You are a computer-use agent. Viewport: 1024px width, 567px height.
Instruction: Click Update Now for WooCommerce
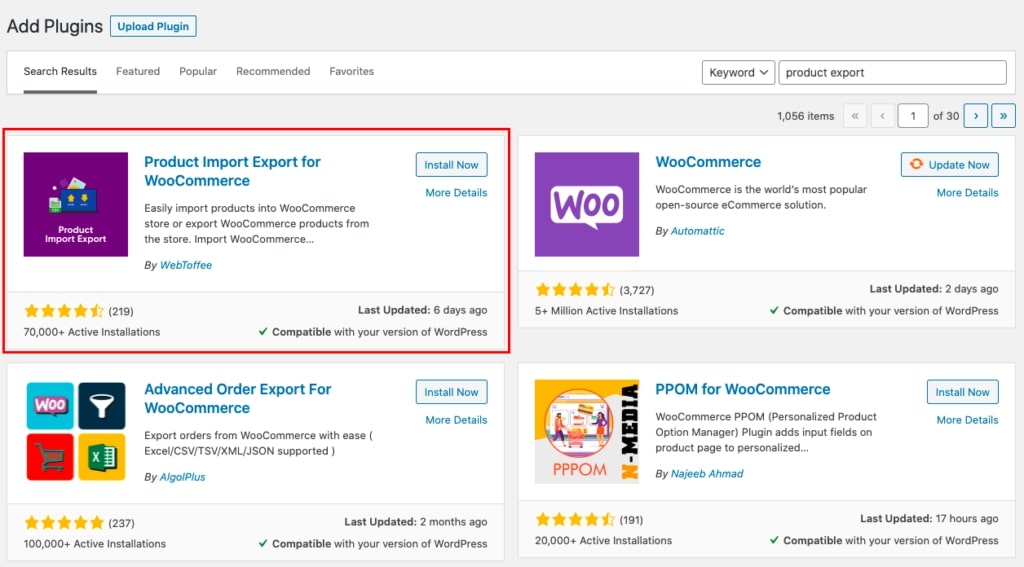pos(949,165)
